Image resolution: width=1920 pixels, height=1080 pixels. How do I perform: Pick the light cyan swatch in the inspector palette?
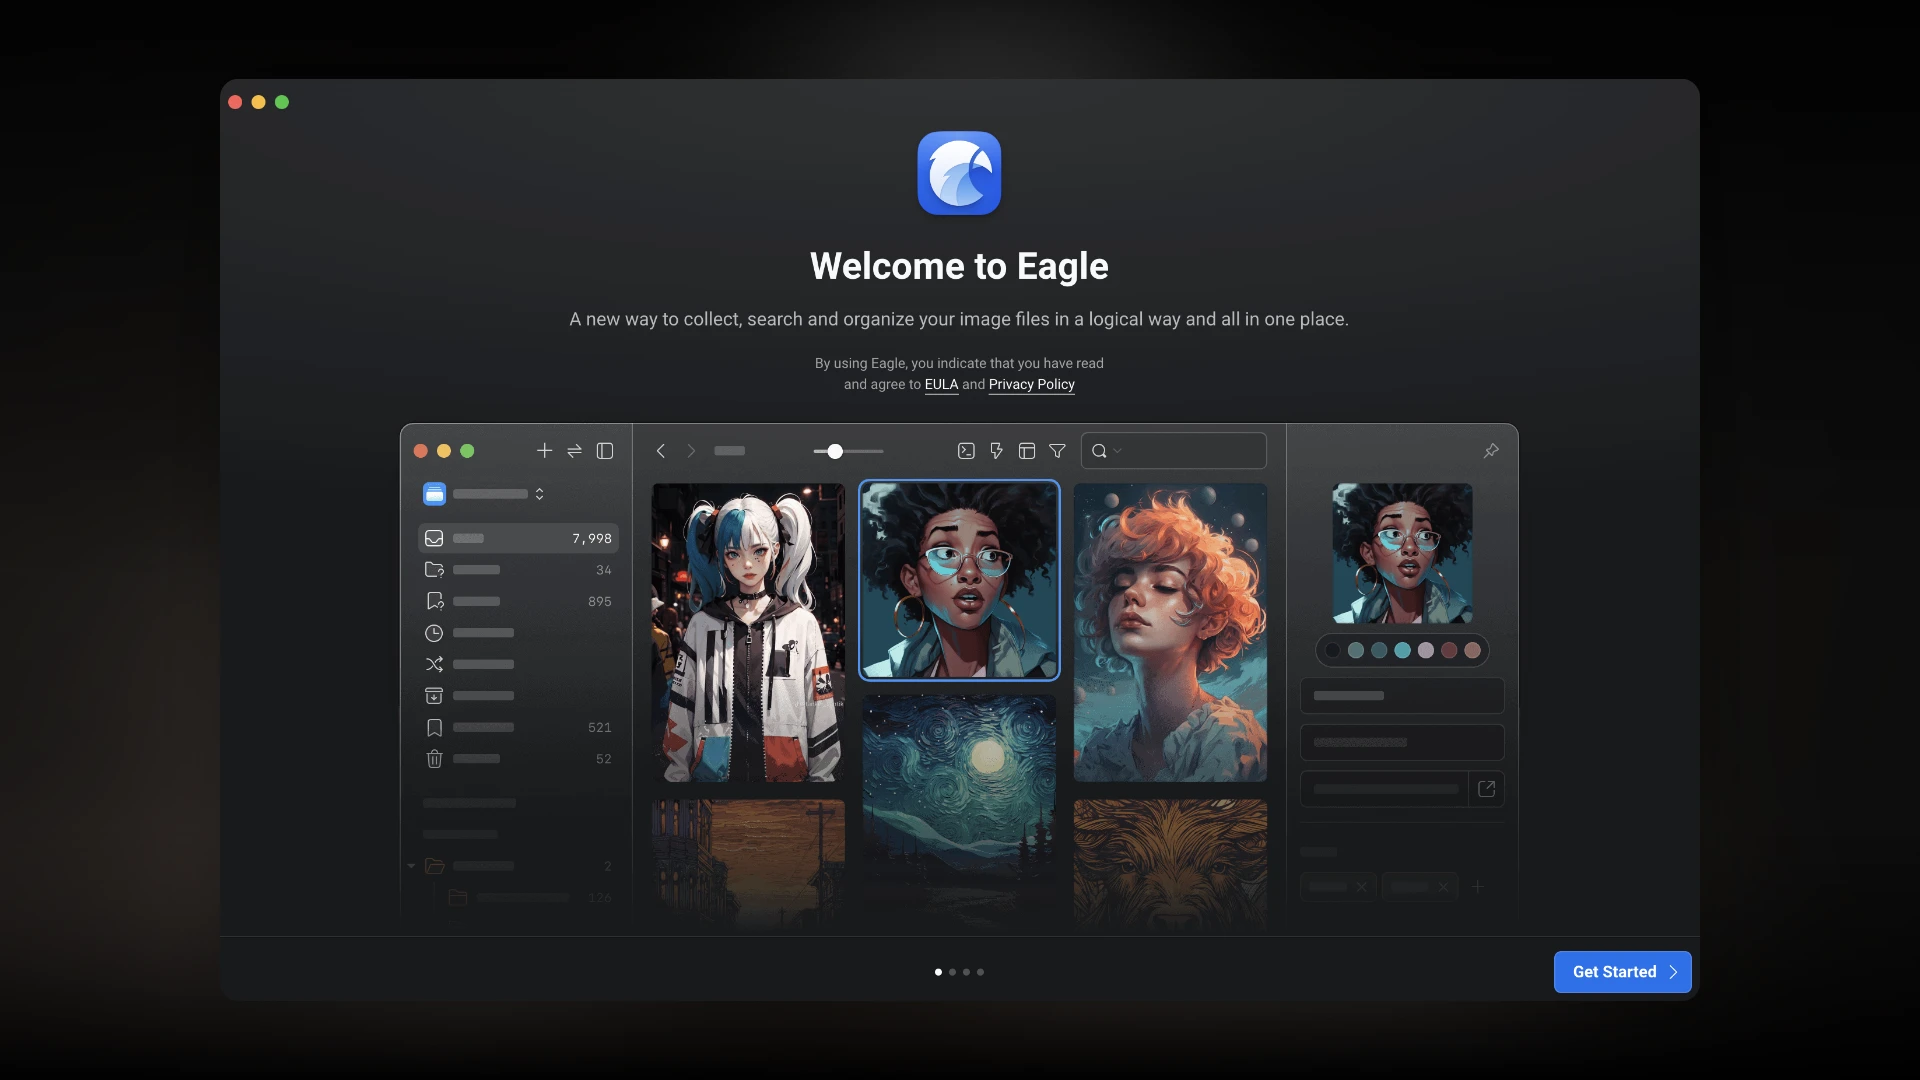click(x=1402, y=650)
